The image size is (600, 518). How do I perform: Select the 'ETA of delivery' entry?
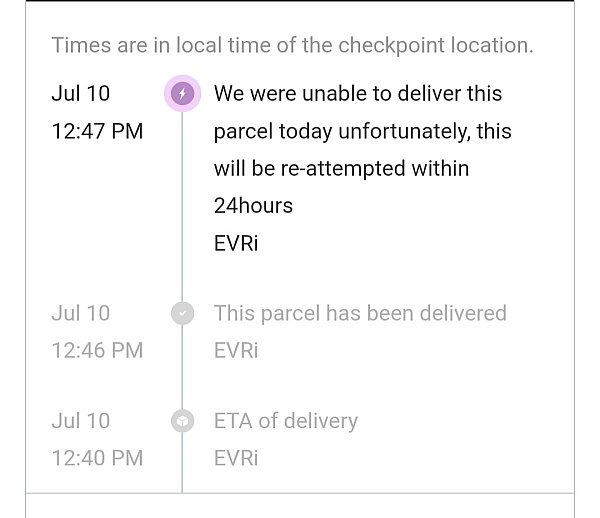click(x=286, y=421)
